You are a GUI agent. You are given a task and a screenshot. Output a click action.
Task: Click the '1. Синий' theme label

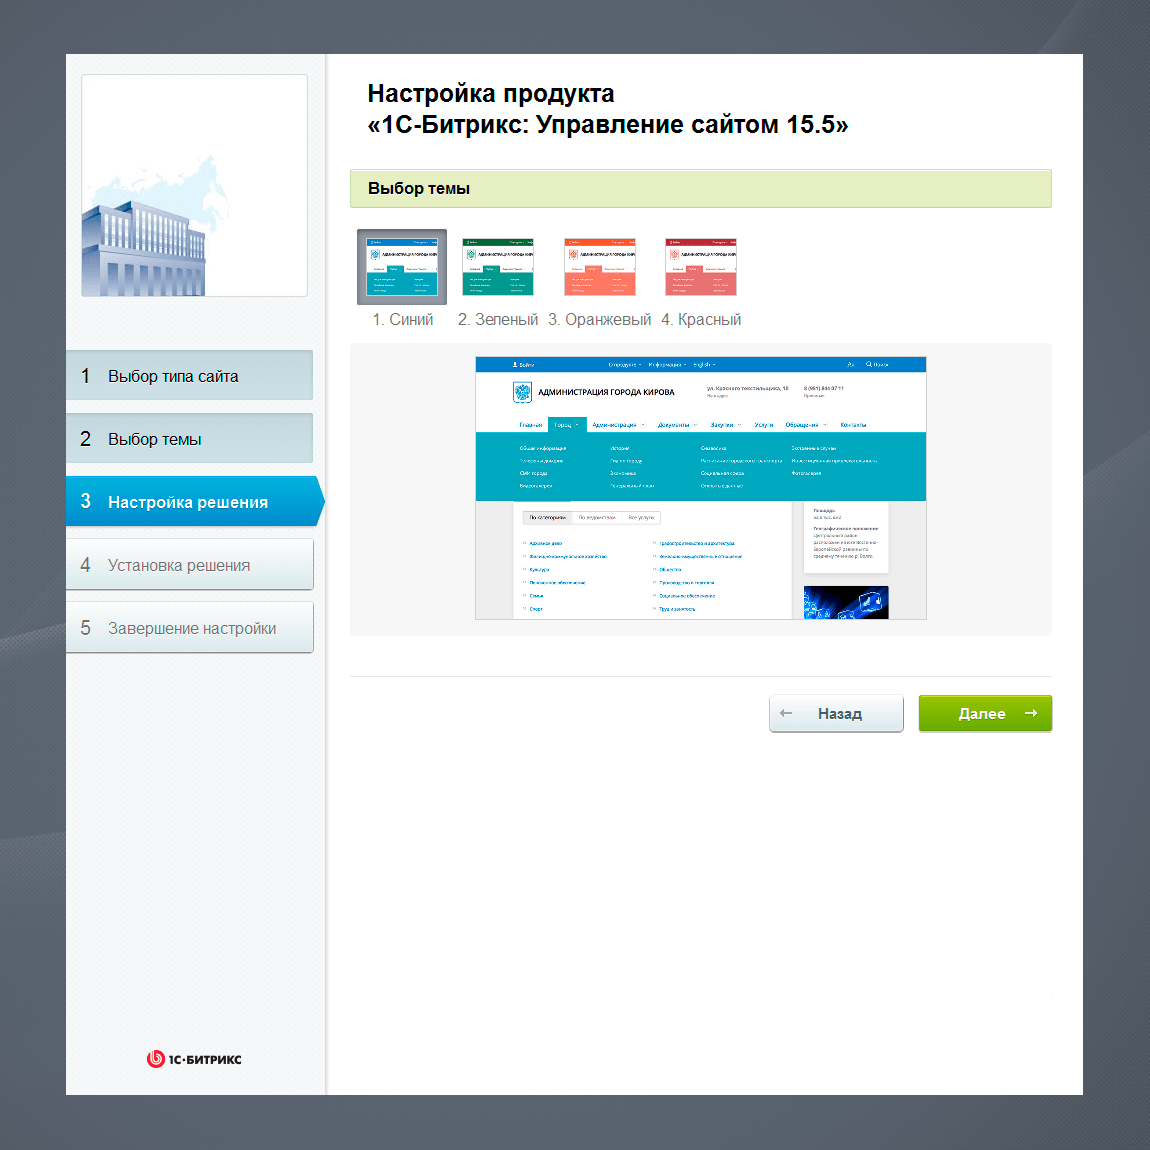[403, 320]
